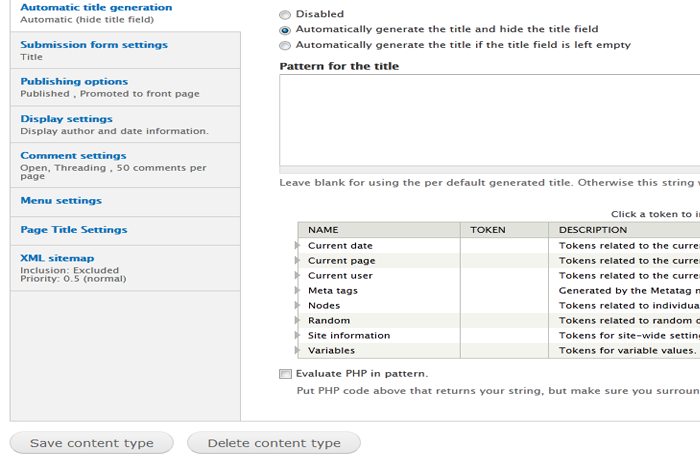Click the 'Current date' row name
The height and width of the screenshot is (461, 700).
click(340, 246)
